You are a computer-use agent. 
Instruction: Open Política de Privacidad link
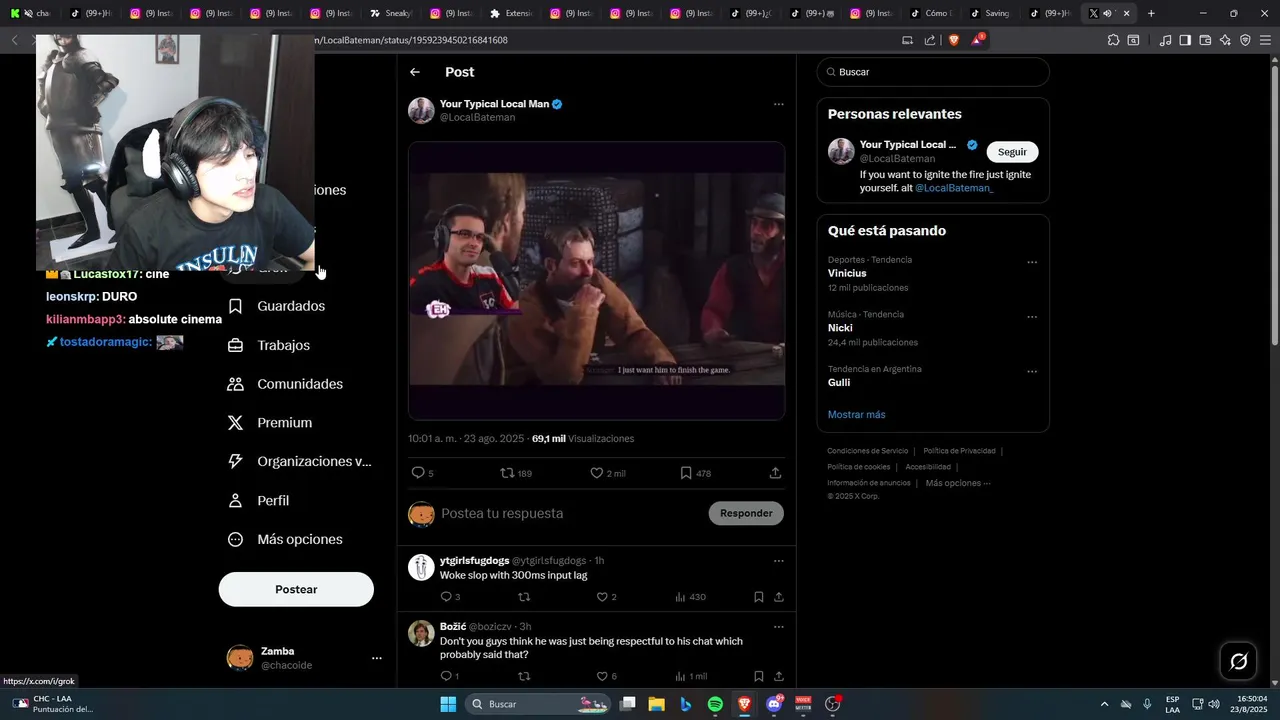[x=959, y=451]
